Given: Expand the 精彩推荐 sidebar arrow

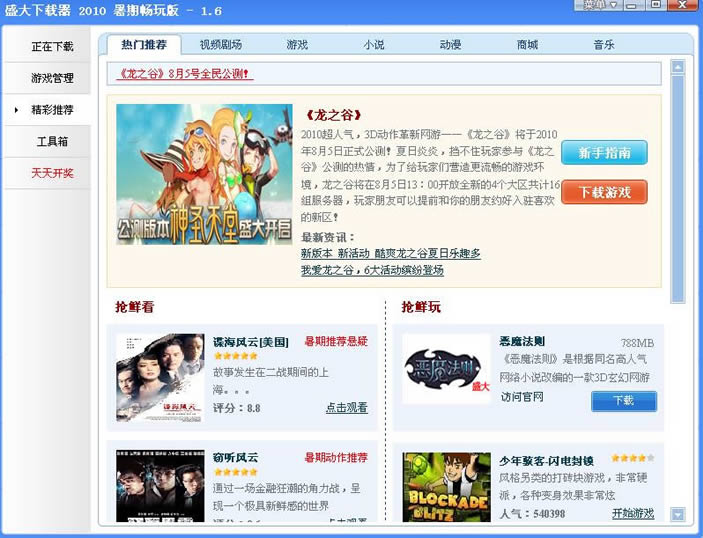Looking at the screenshot, I should click(16, 110).
